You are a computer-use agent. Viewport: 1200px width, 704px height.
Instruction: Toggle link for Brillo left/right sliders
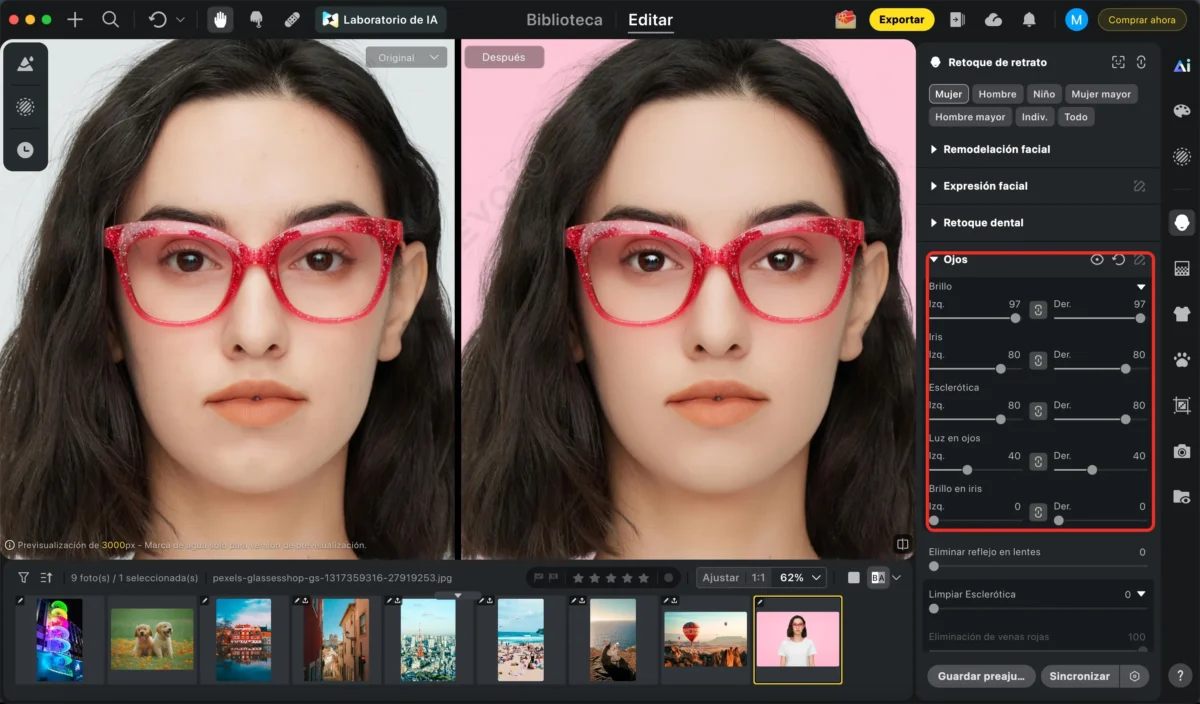(x=1038, y=310)
